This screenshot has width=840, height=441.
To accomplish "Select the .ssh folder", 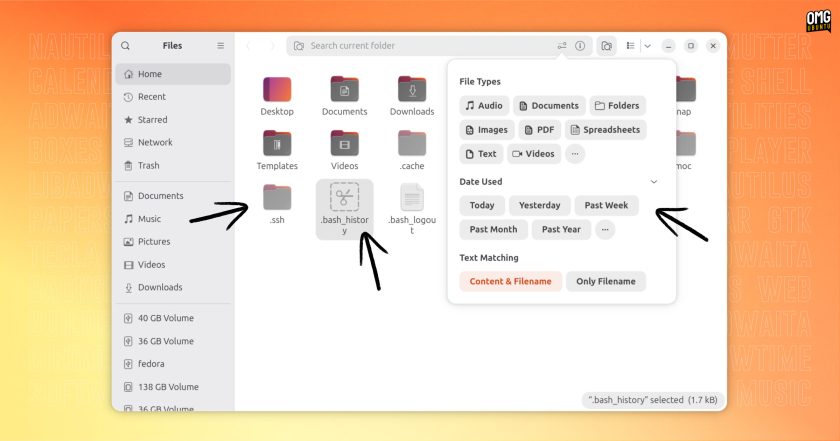I will (277, 204).
